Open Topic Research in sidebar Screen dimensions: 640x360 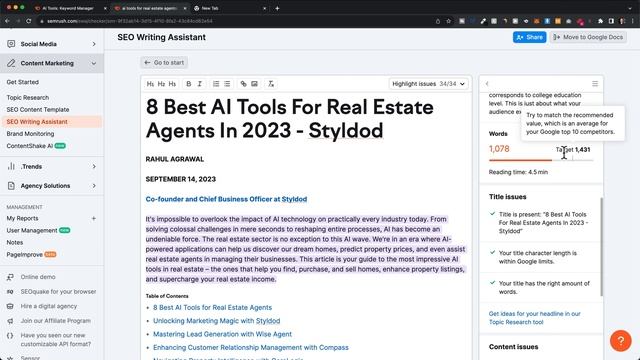click(28, 98)
